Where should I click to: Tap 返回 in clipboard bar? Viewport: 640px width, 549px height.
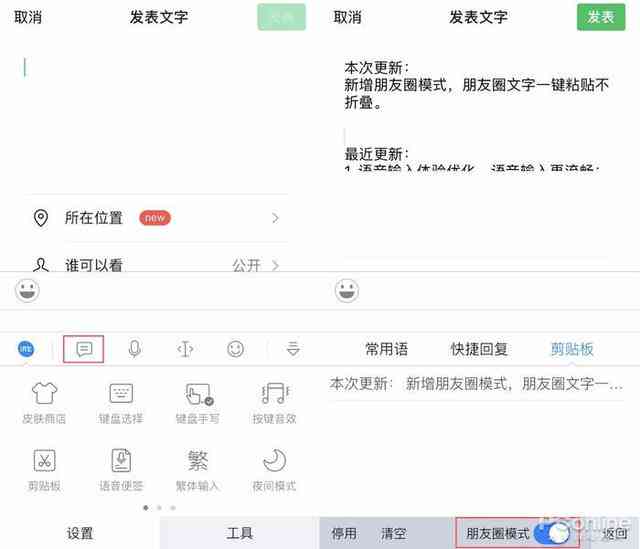(x=615, y=533)
